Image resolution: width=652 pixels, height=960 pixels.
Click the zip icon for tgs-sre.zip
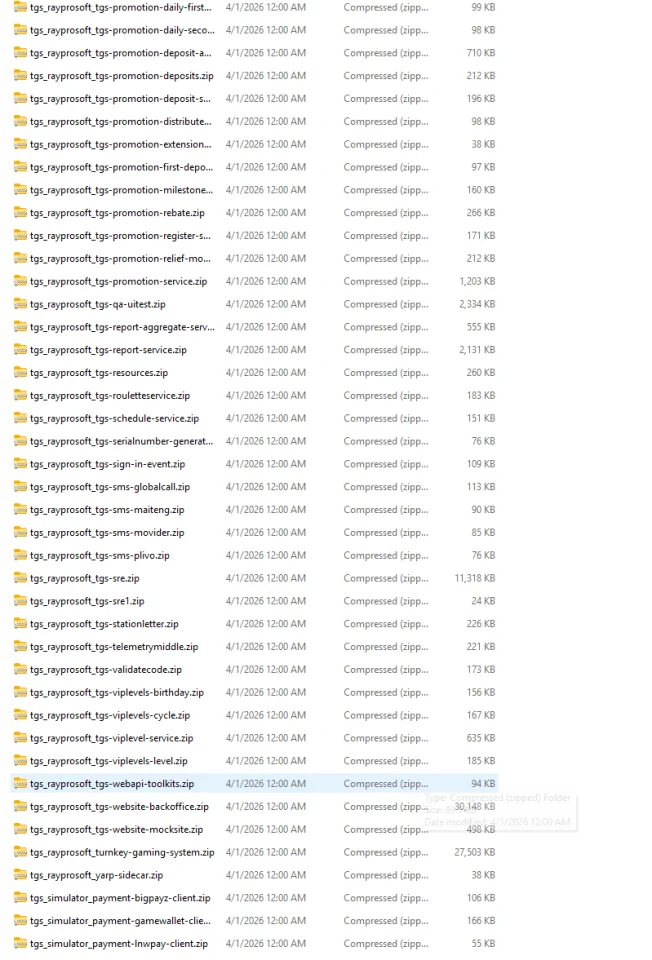point(20,579)
